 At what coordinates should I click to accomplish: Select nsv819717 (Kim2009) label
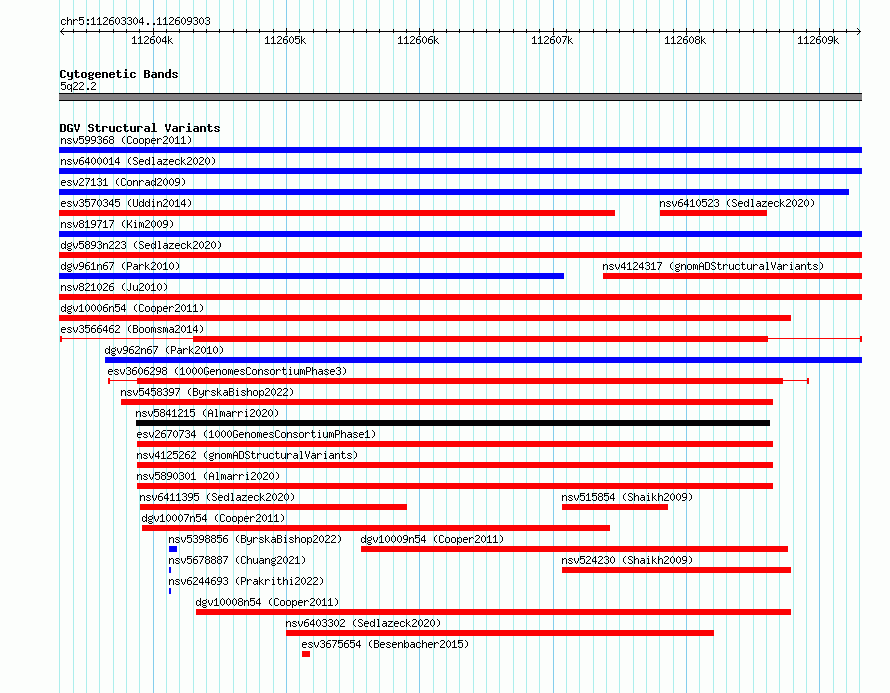(x=117, y=224)
